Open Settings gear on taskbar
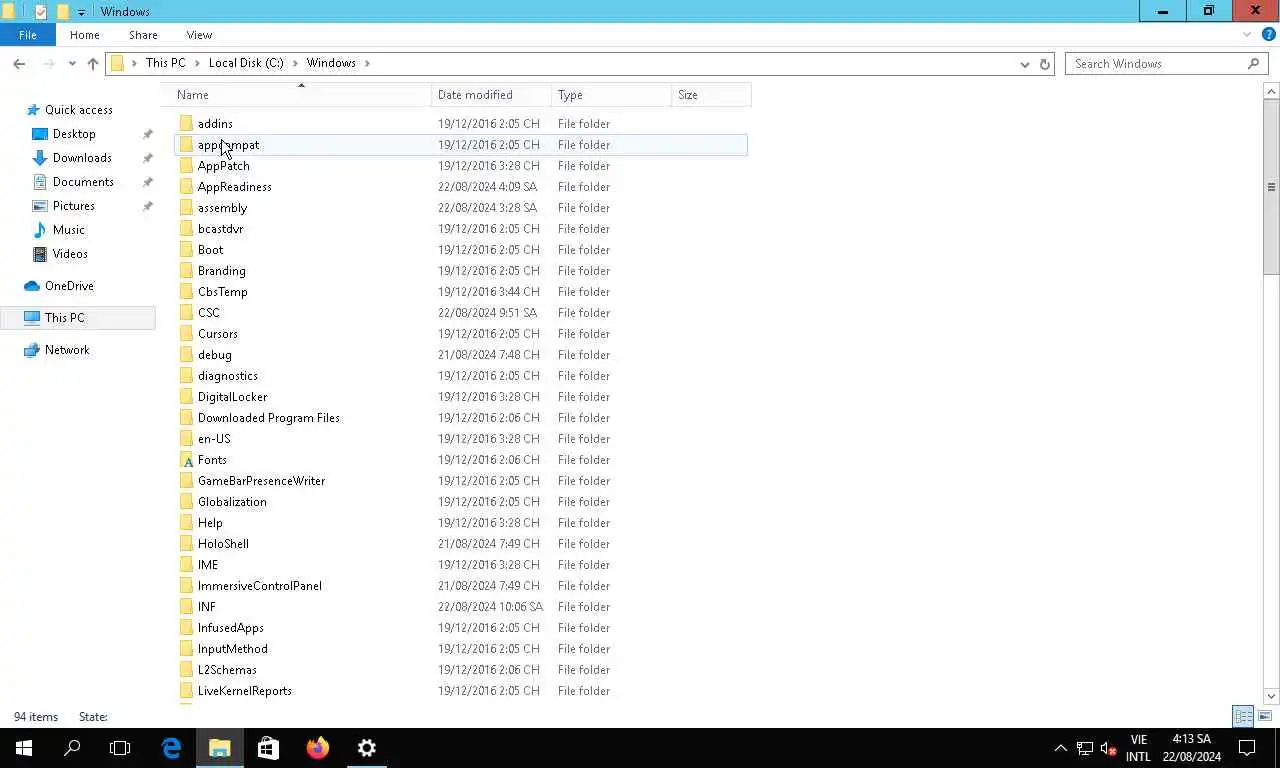The width and height of the screenshot is (1280, 768). [x=367, y=748]
